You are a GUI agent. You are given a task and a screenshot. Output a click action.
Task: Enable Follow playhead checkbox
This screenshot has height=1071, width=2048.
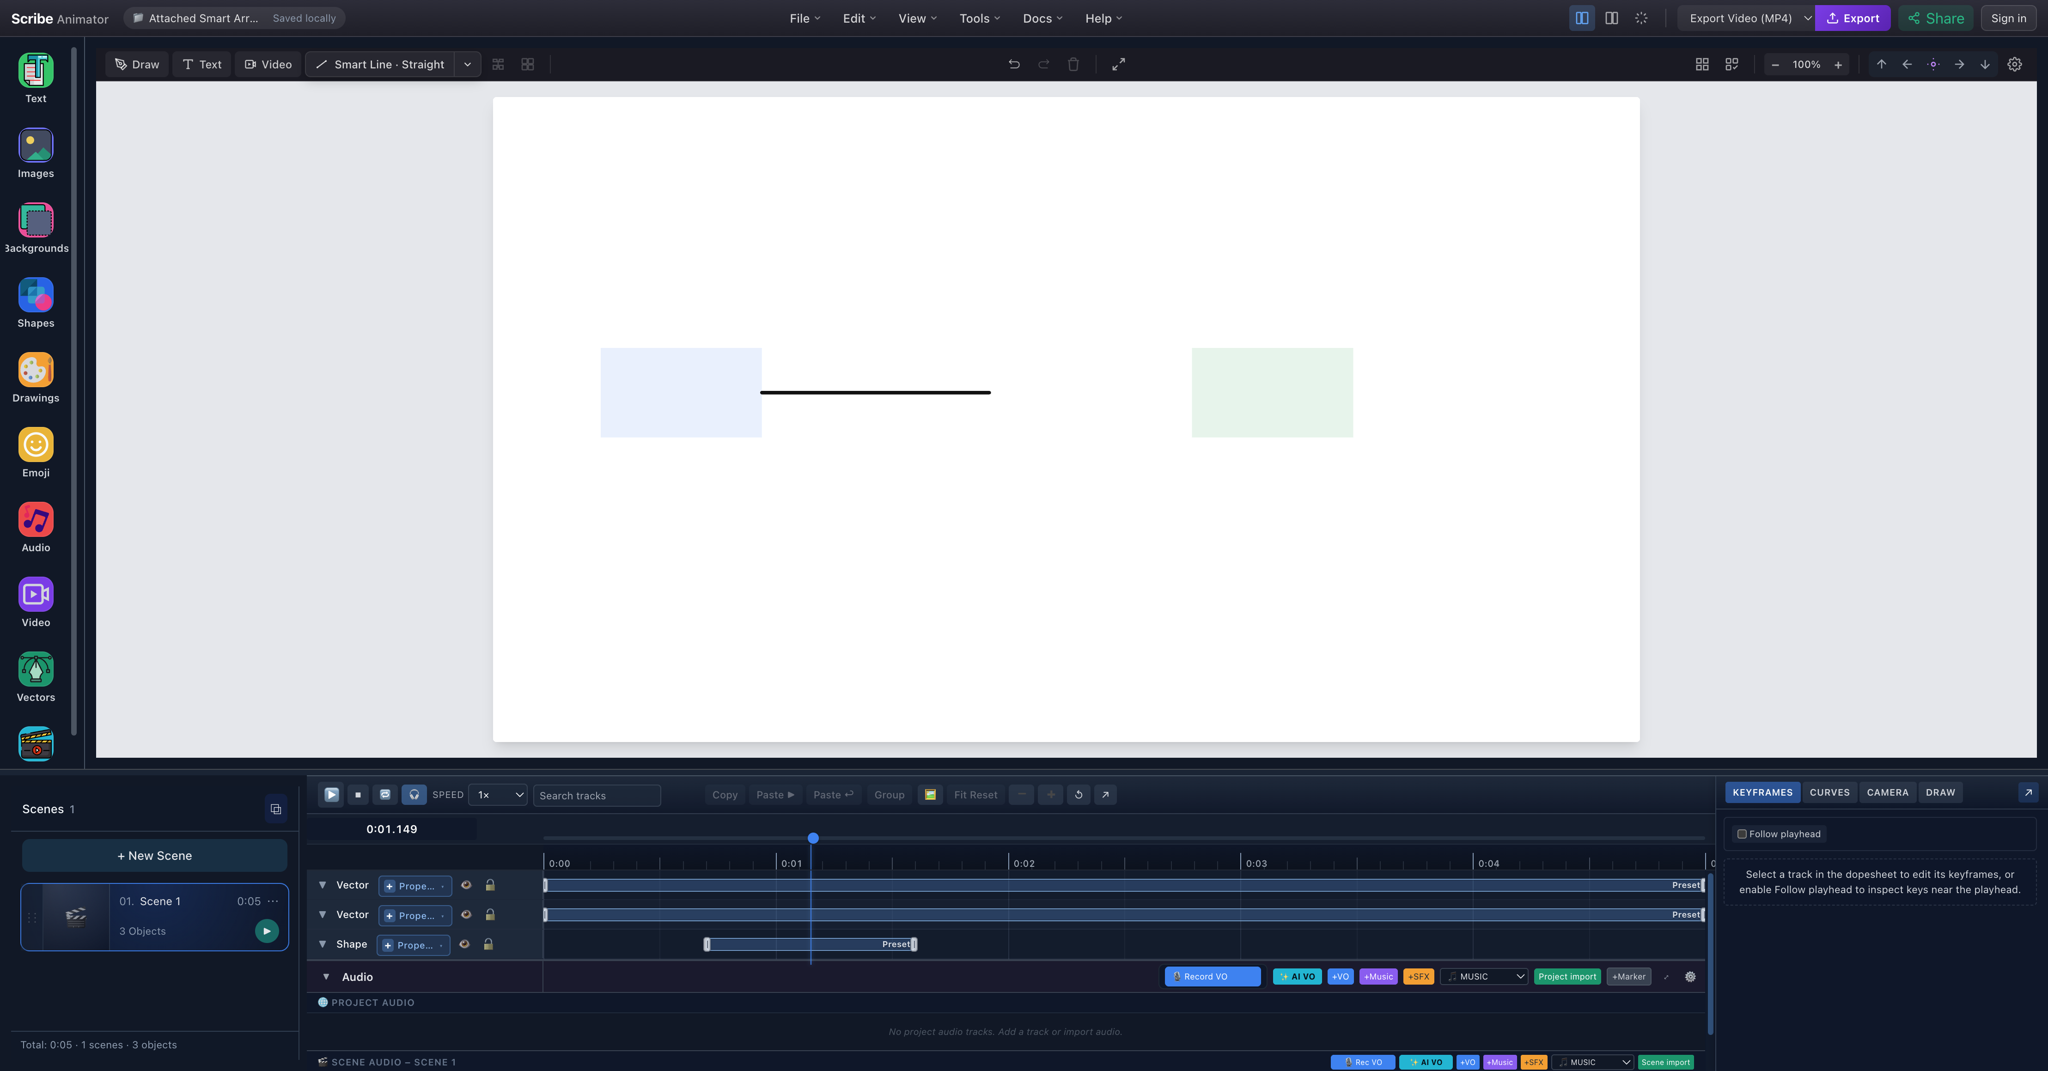pos(1742,834)
